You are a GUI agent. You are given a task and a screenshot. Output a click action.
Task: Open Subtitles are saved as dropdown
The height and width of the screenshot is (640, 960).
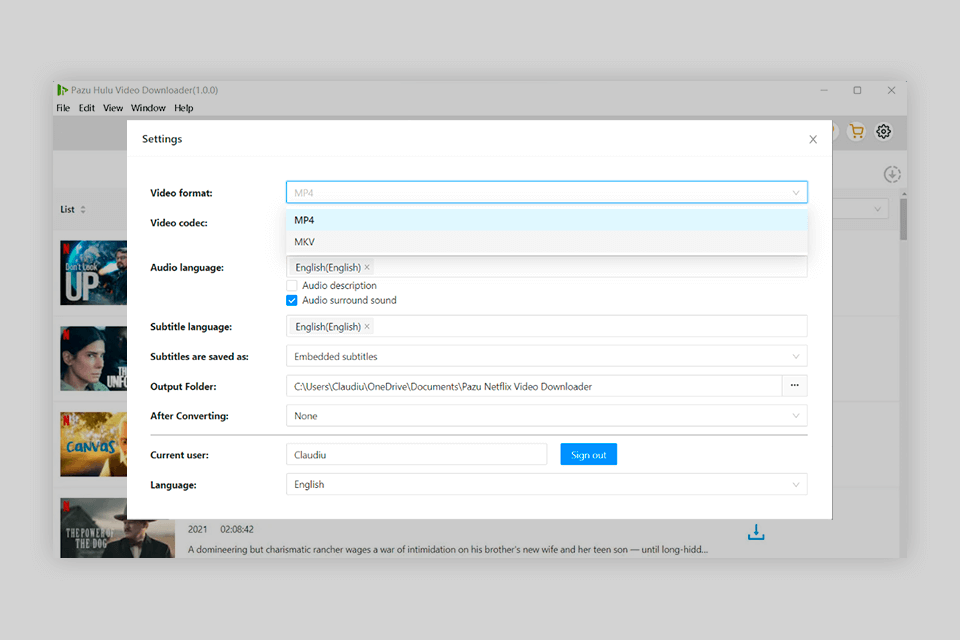[547, 356]
